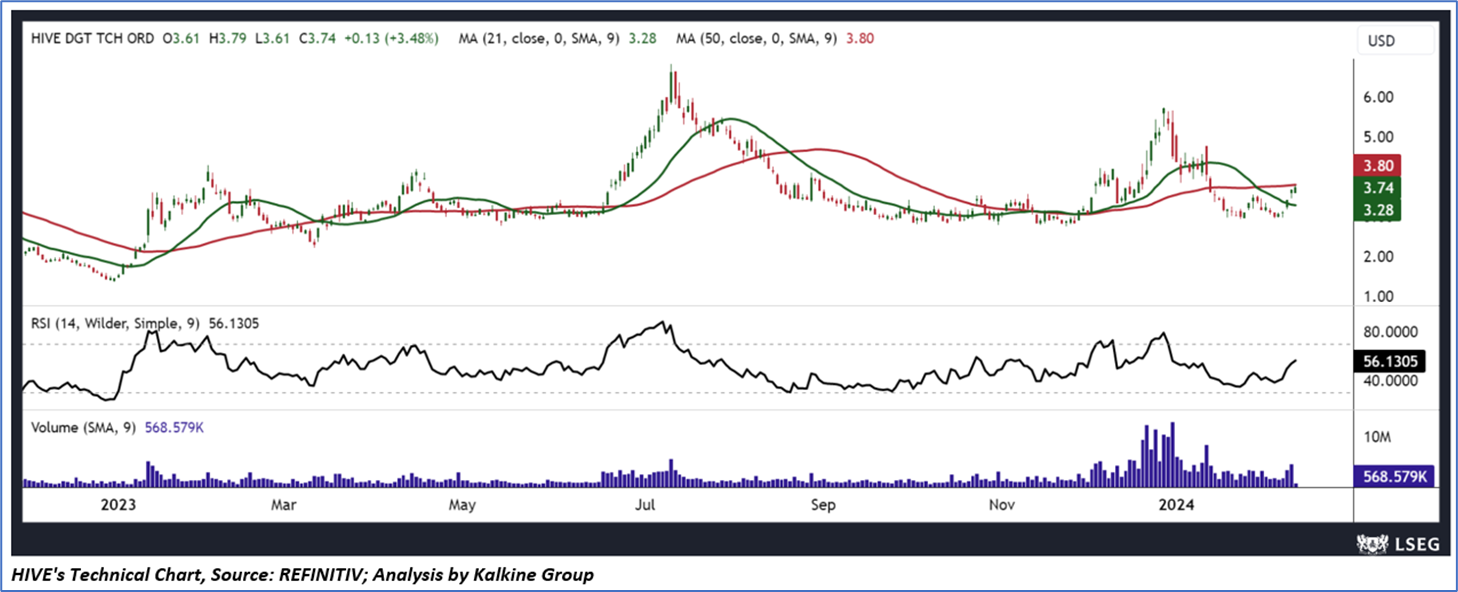Image resolution: width=1458 pixels, height=592 pixels.
Task: Click the 2.00 price axis label
Action: pos(1380,257)
